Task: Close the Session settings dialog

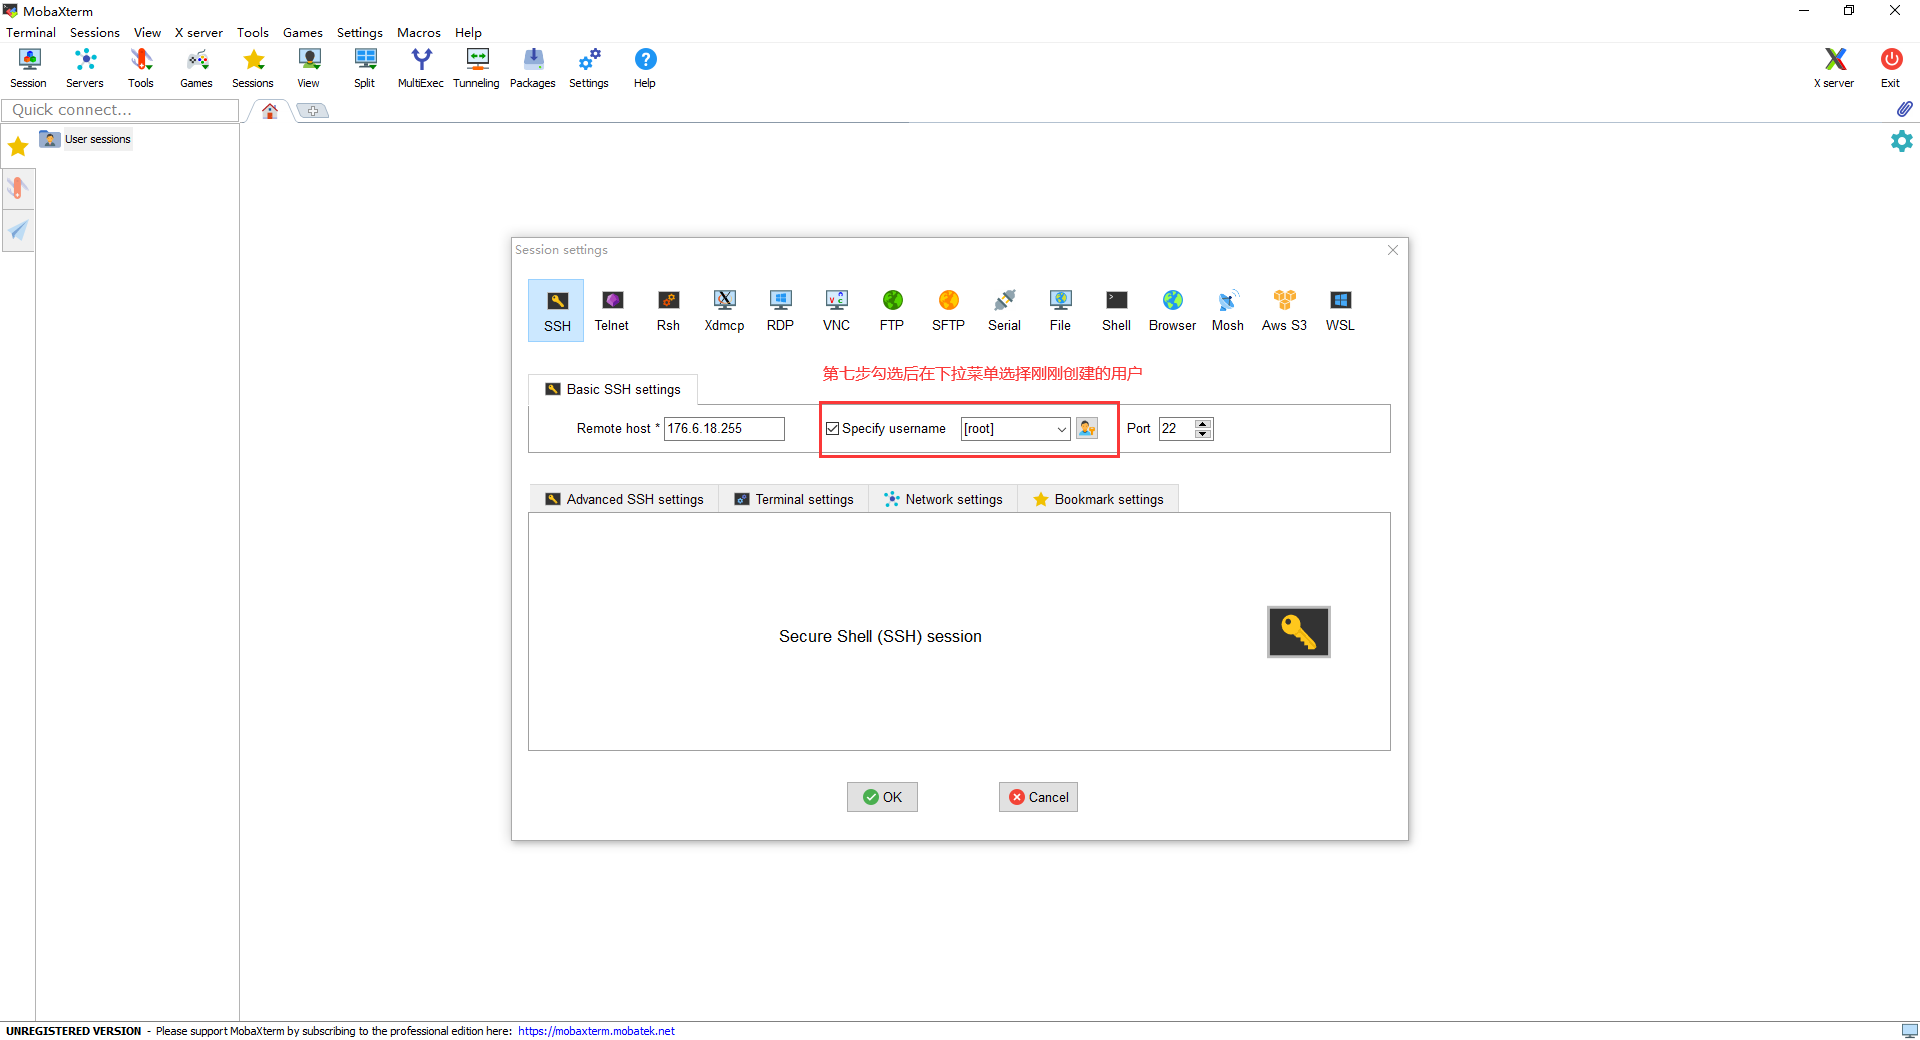Action: [1393, 250]
